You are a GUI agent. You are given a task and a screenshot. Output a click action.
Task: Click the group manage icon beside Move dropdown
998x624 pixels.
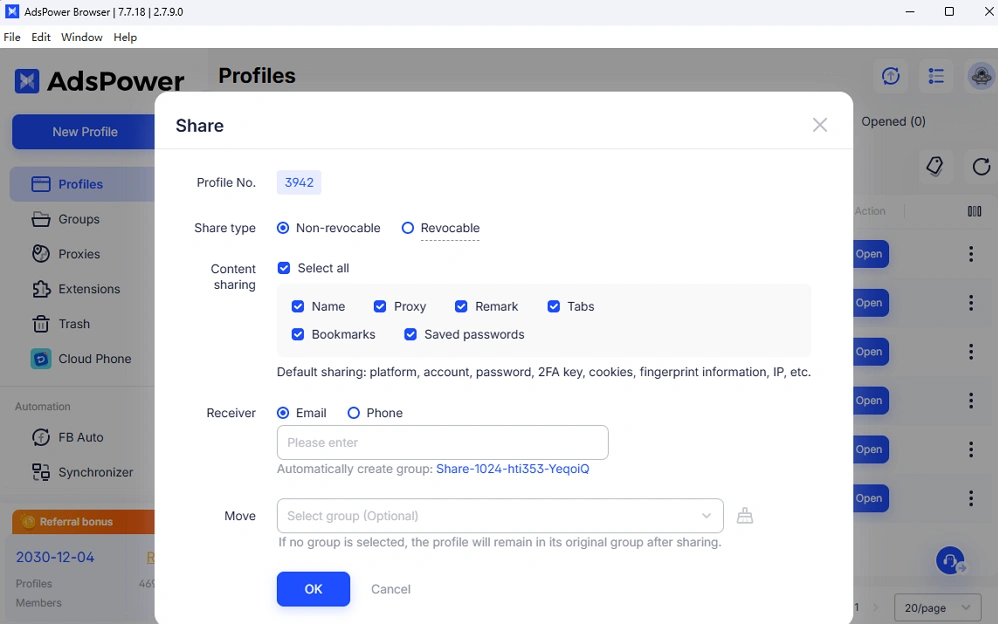click(x=744, y=516)
